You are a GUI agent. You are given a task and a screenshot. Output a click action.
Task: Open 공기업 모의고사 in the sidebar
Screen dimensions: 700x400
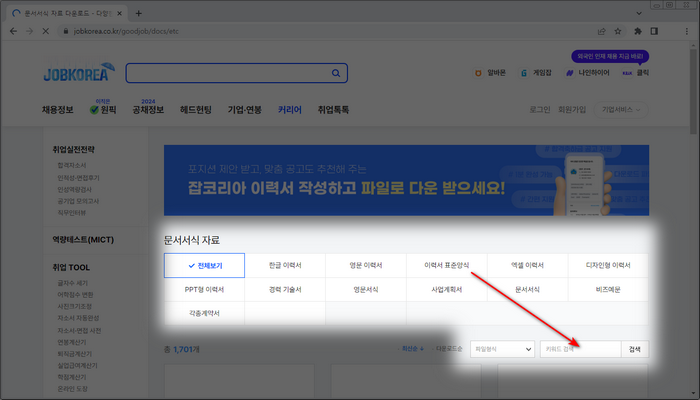(x=78, y=201)
